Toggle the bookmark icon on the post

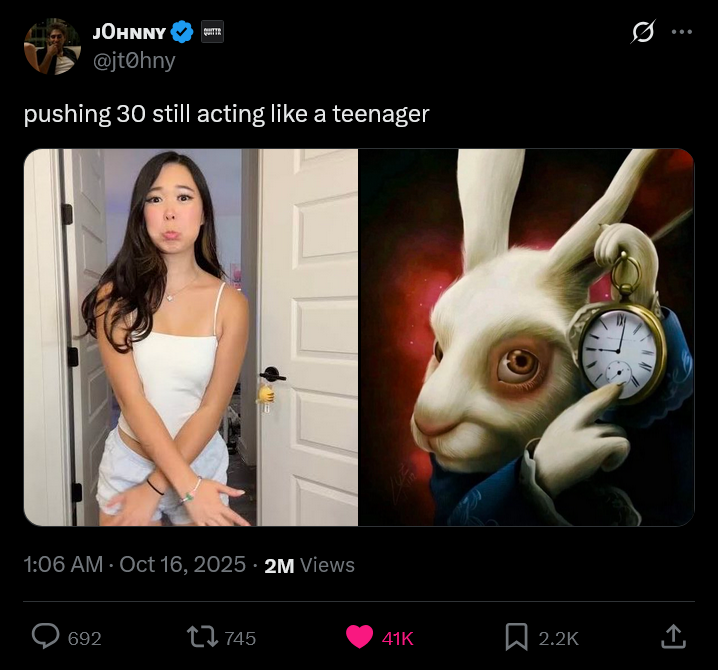(517, 637)
